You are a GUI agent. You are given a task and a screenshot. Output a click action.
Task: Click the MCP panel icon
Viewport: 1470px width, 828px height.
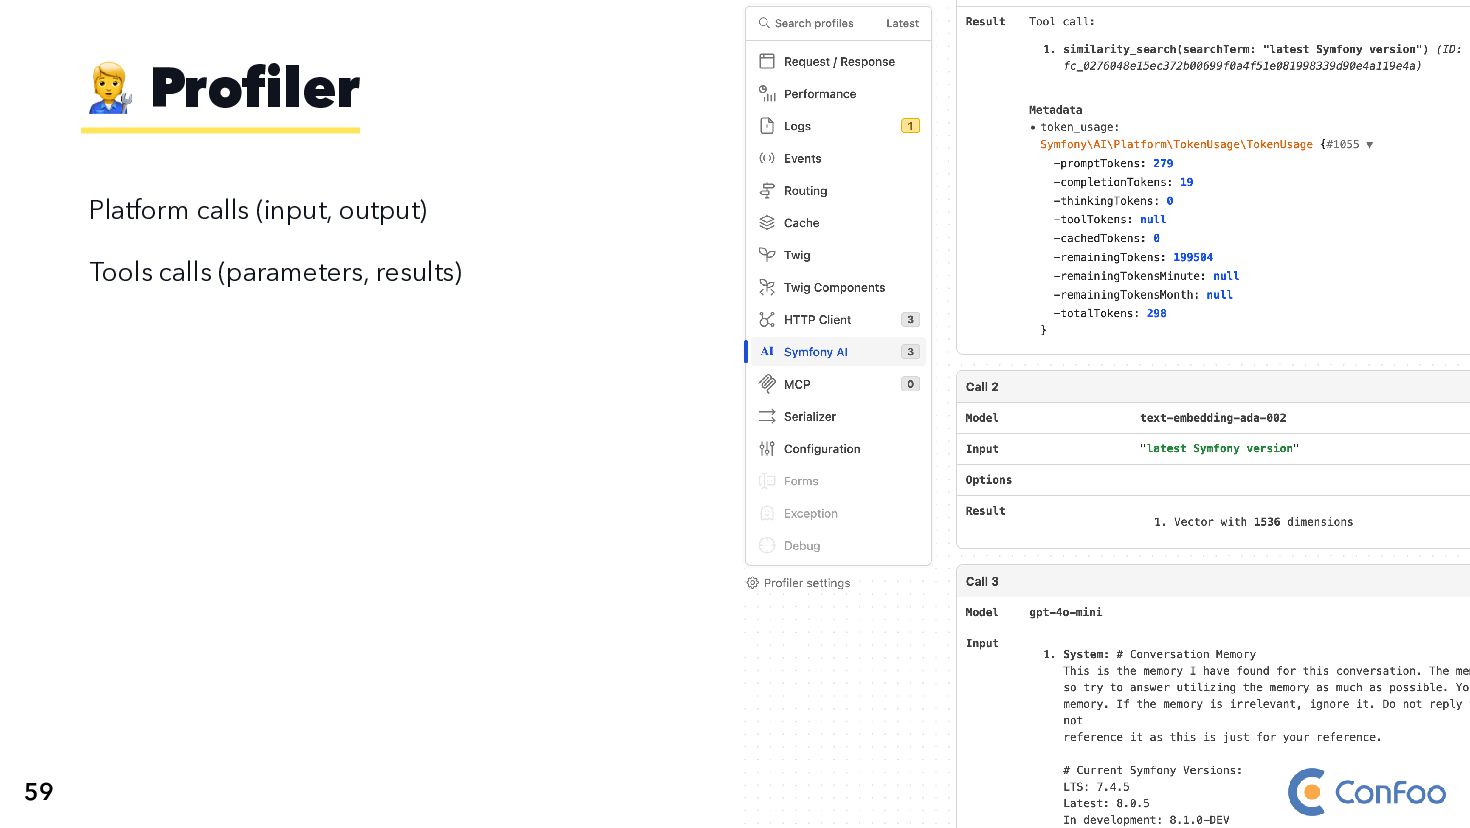767,383
